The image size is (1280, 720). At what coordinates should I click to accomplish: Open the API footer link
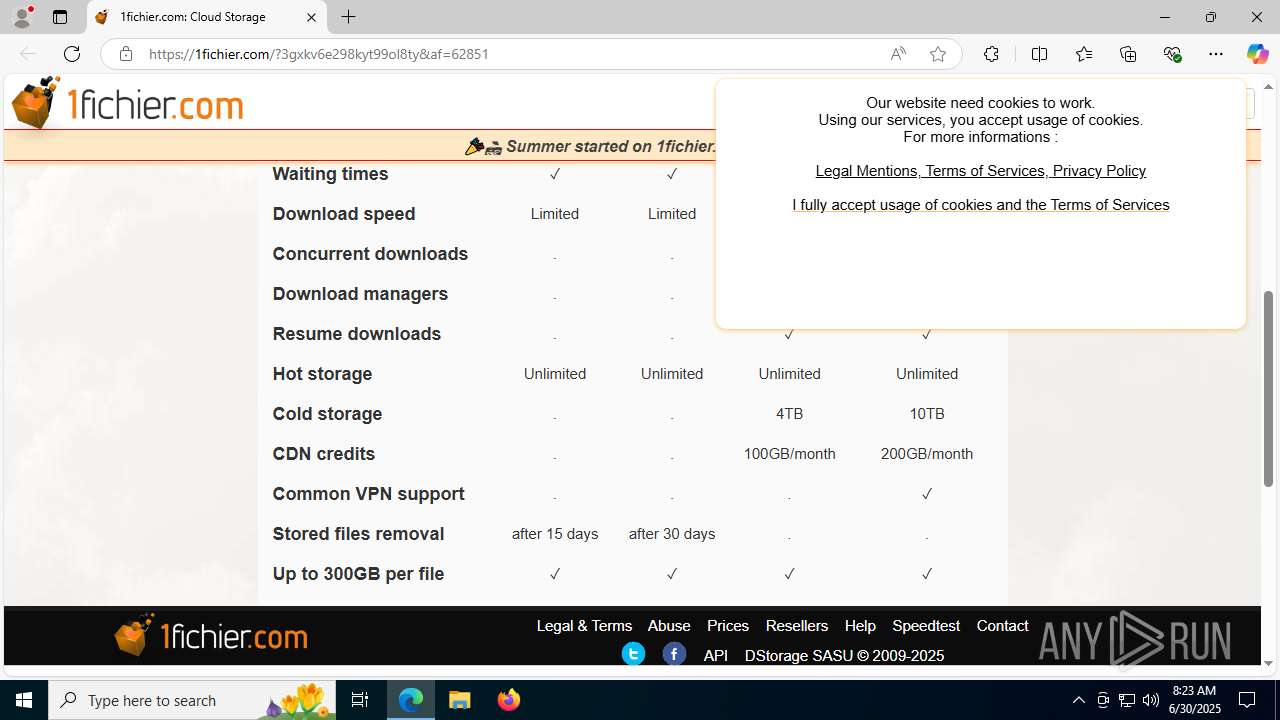716,655
